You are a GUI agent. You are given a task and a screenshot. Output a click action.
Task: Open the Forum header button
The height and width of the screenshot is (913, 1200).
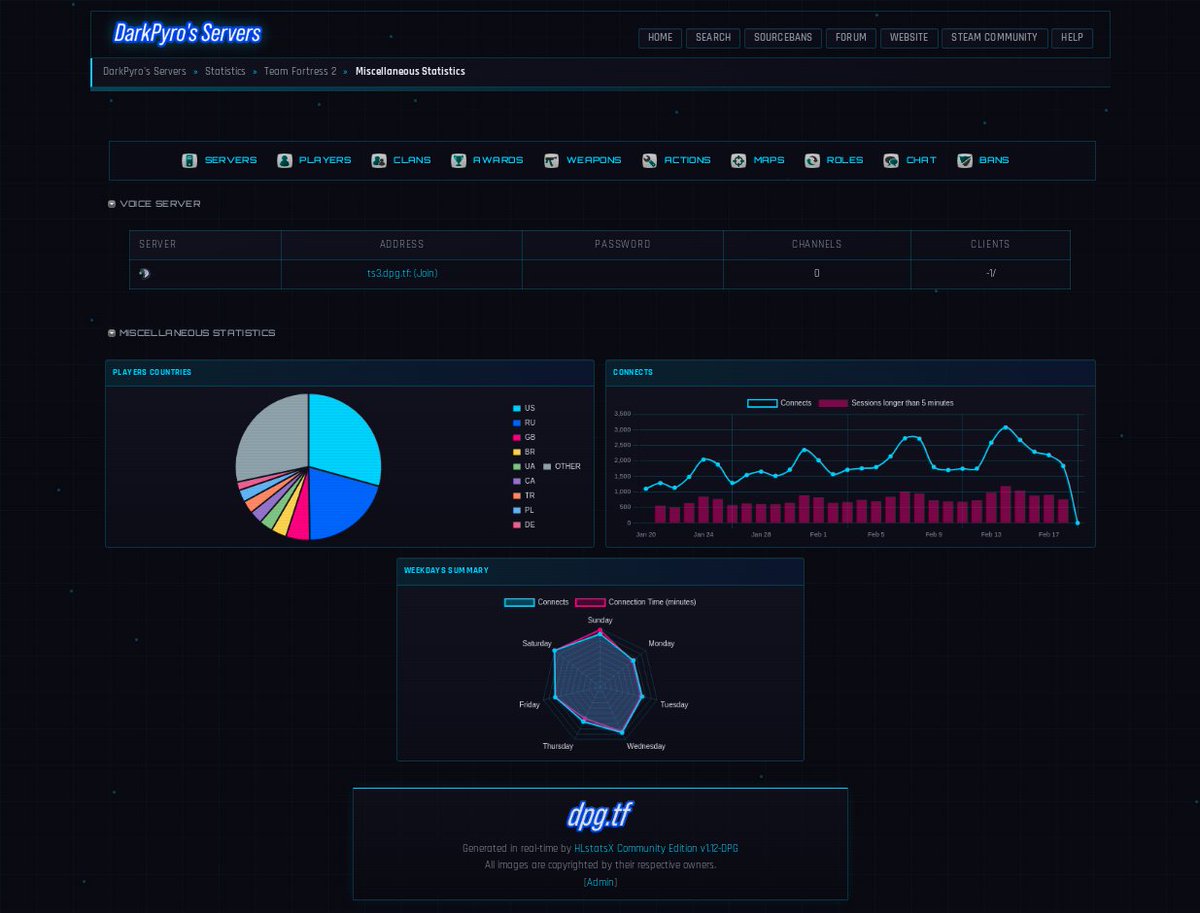coord(851,38)
